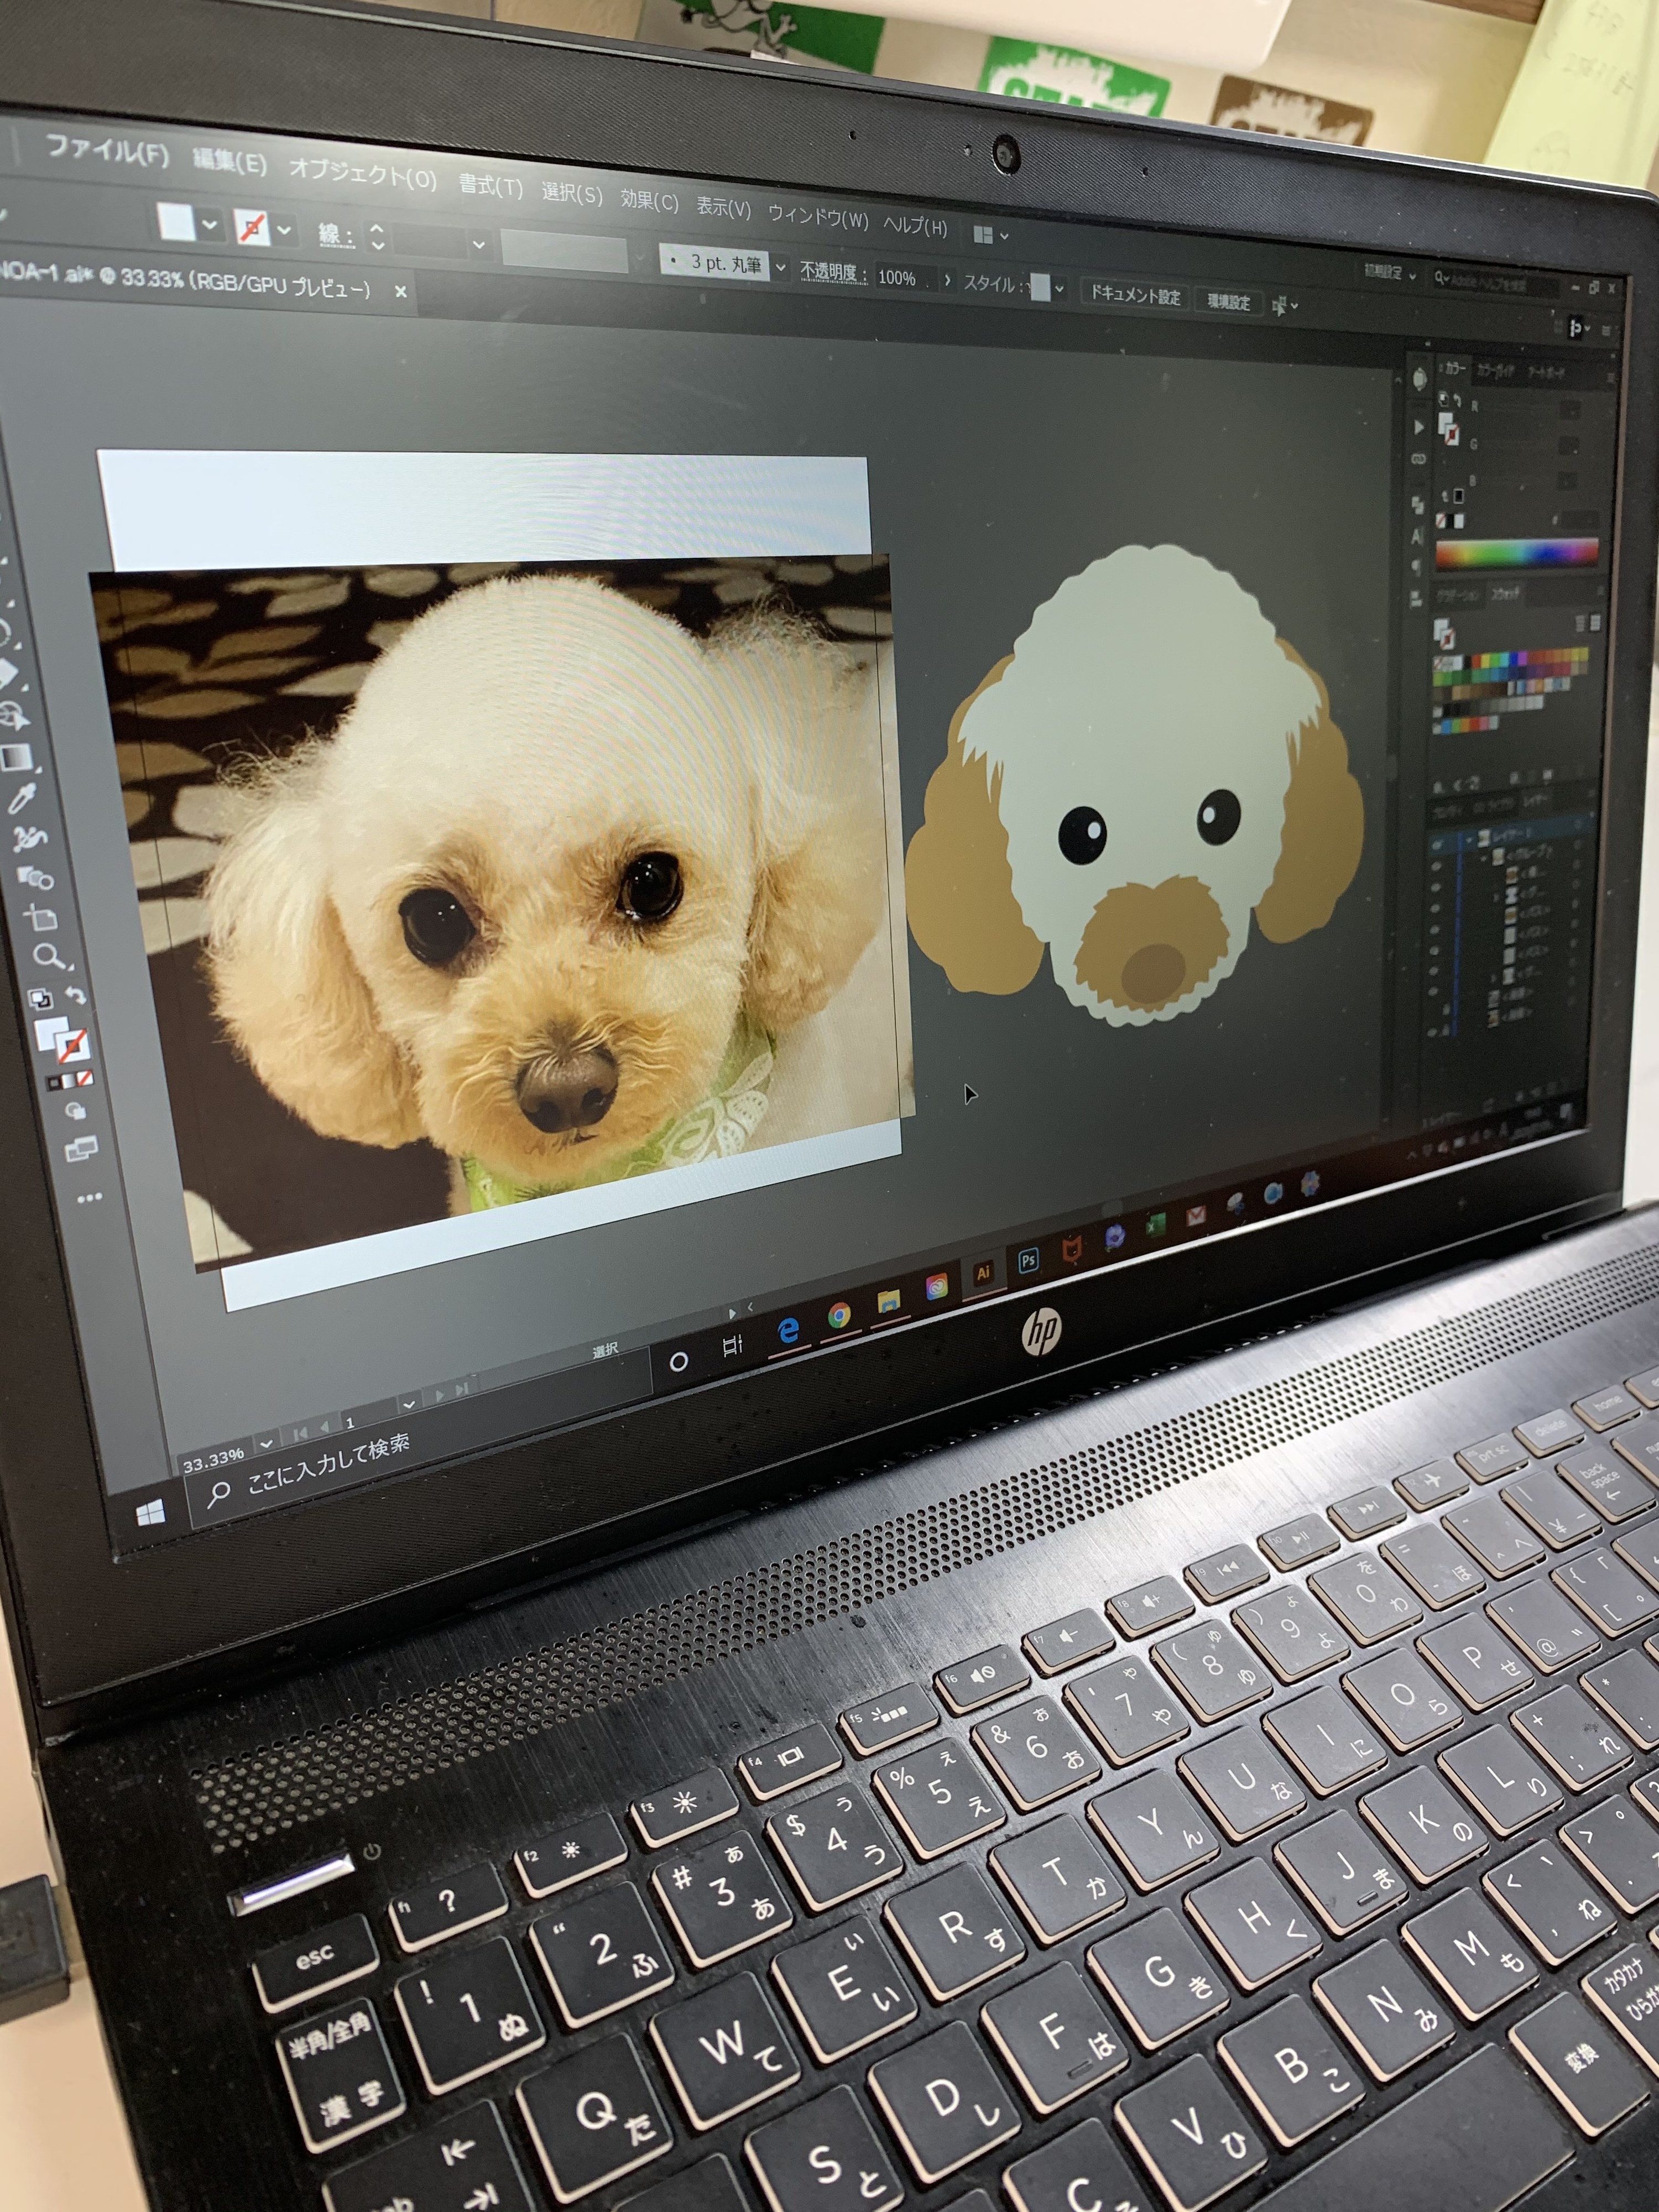Open the 3 pt. 丸筆 brush dropdown

point(780,268)
